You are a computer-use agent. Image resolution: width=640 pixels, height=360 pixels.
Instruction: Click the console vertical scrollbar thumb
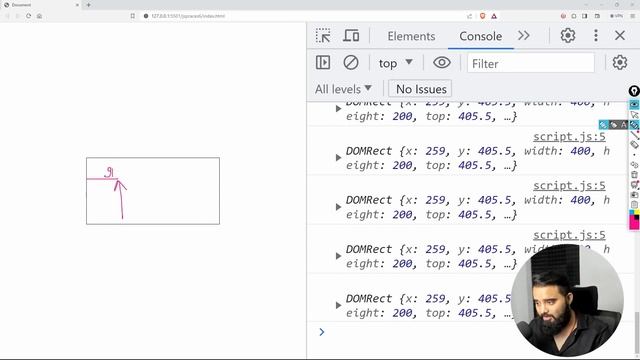636,334
